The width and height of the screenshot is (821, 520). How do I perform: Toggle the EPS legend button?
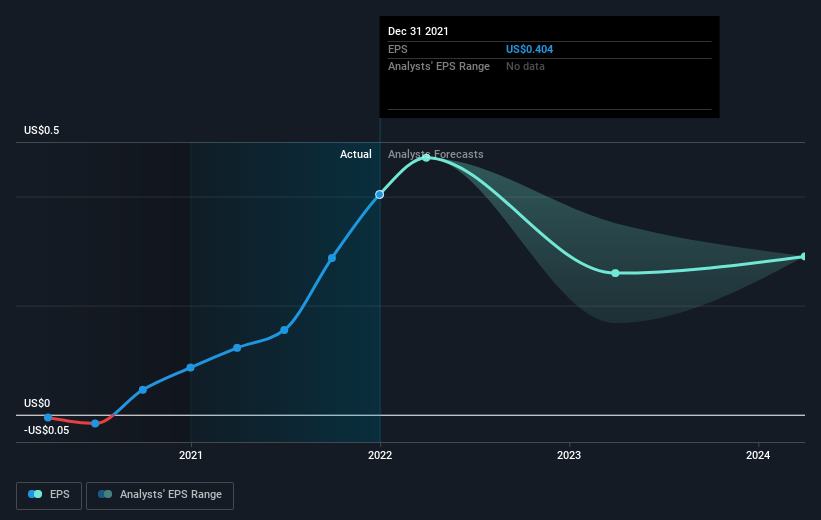(49, 495)
